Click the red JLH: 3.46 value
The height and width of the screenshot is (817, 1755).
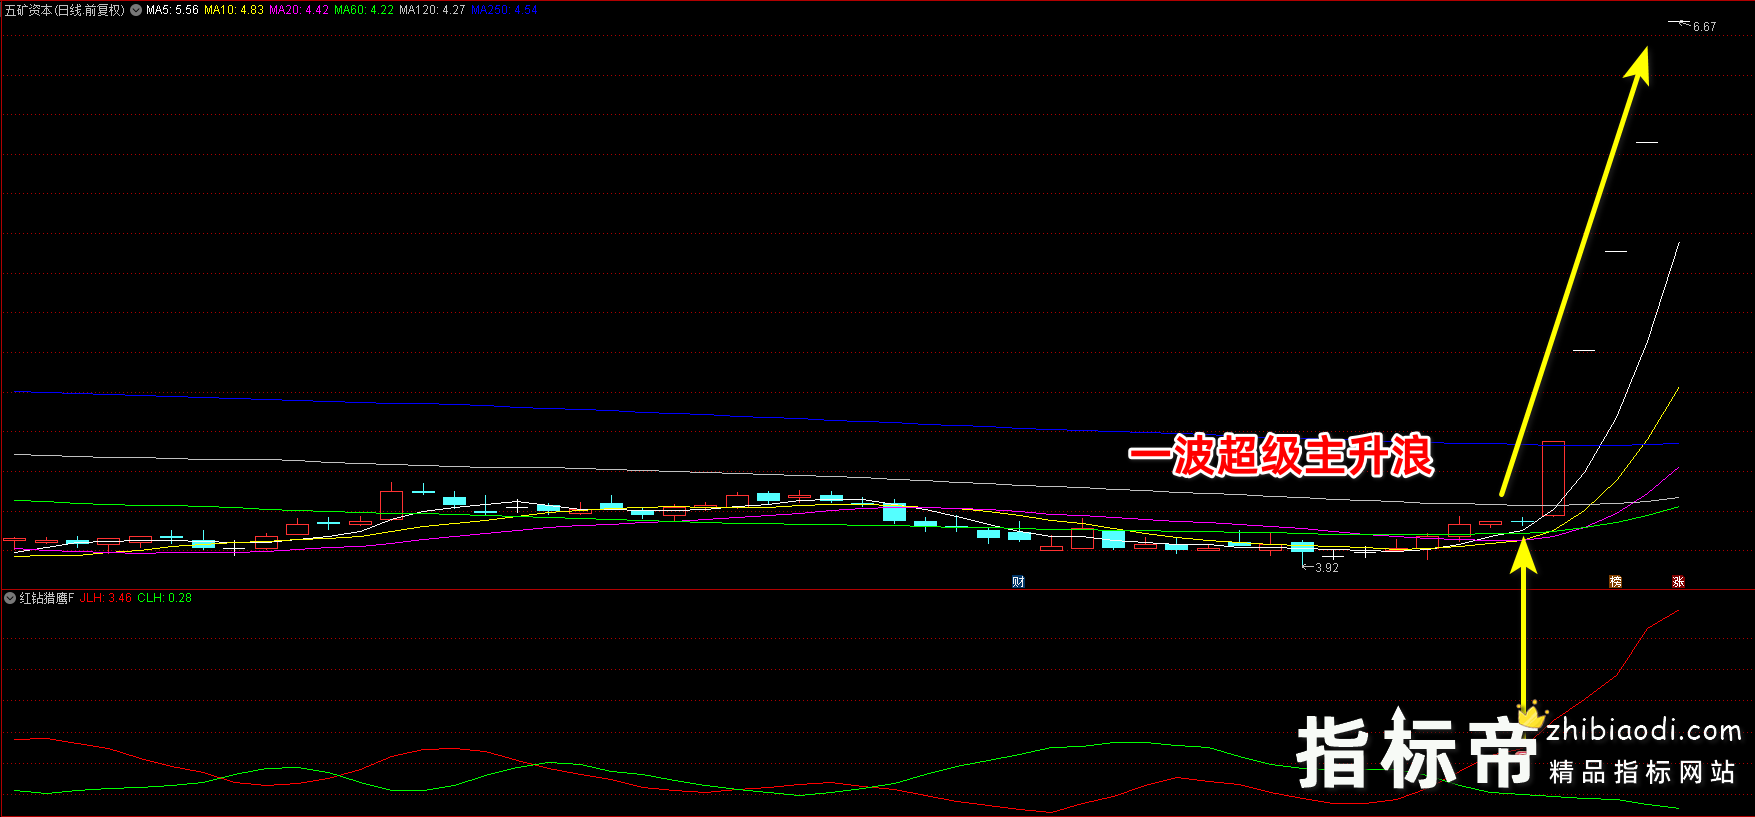coord(106,598)
